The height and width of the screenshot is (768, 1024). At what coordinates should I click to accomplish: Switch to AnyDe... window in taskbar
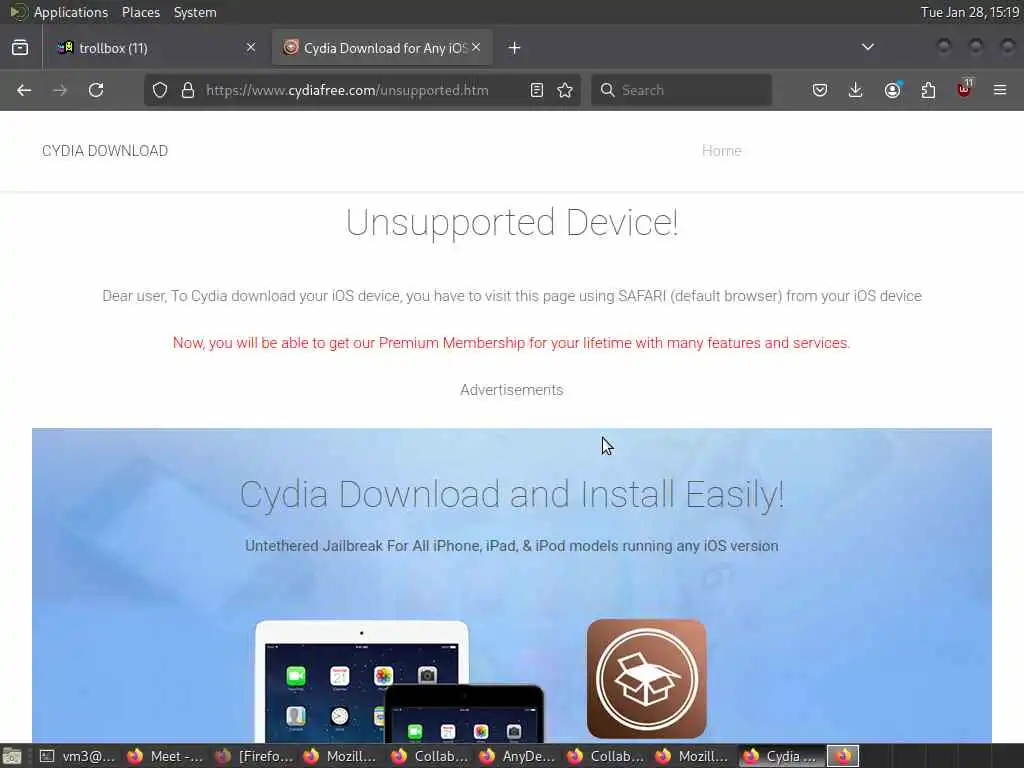(518, 756)
